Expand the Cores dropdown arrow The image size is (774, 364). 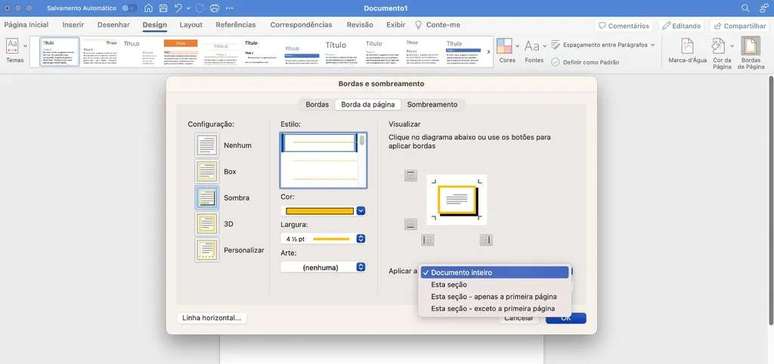point(517,46)
